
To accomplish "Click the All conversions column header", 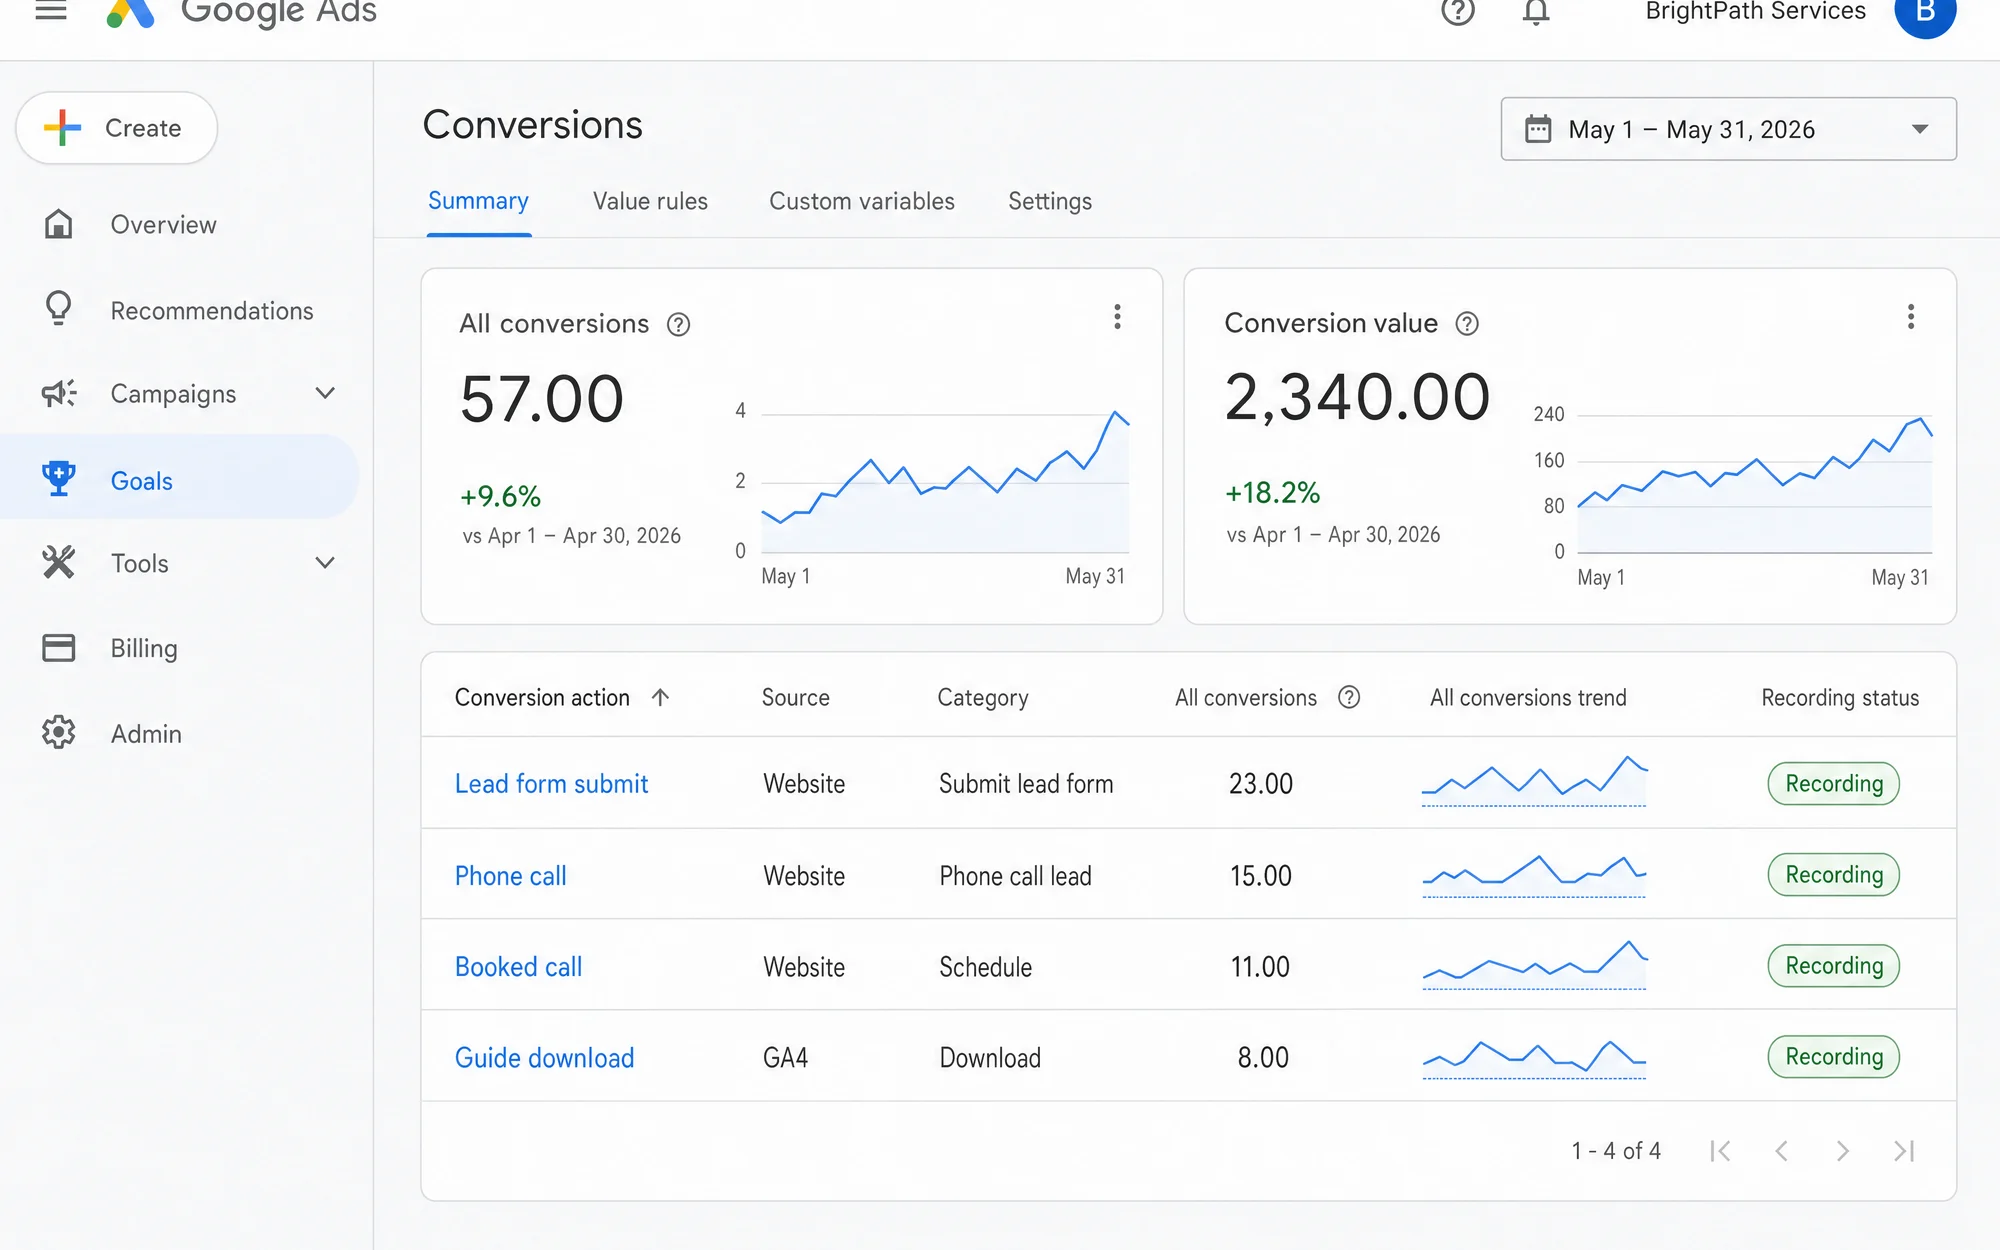I will pos(1245,698).
